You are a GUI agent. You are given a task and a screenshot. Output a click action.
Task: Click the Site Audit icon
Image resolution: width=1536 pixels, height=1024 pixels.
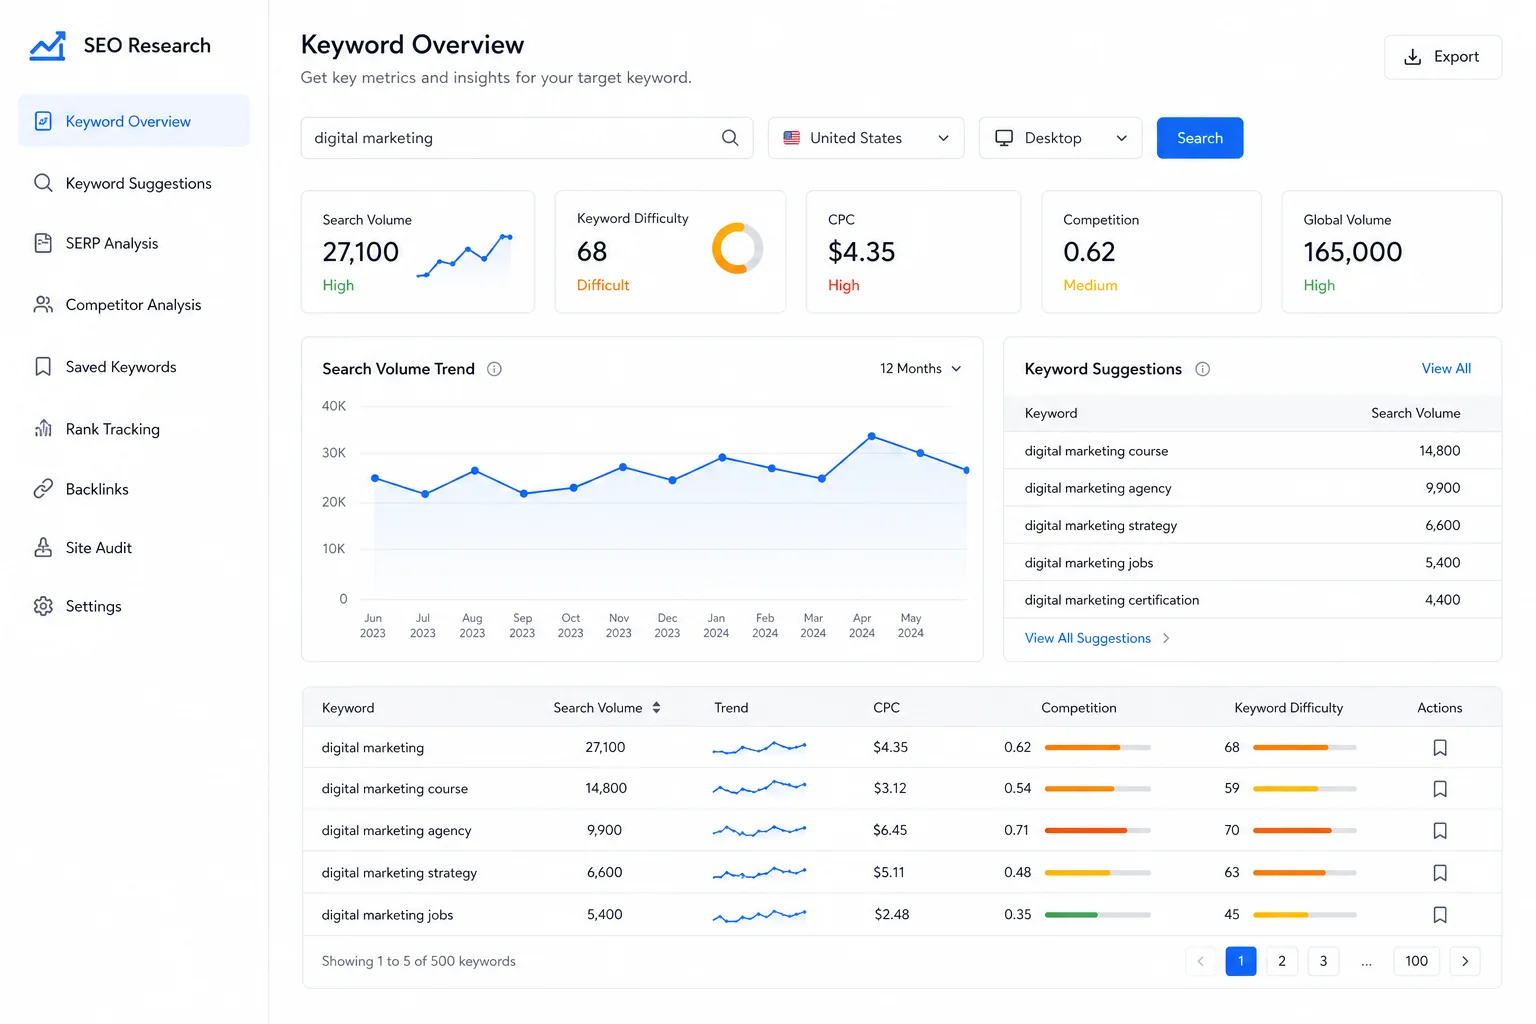(x=43, y=548)
